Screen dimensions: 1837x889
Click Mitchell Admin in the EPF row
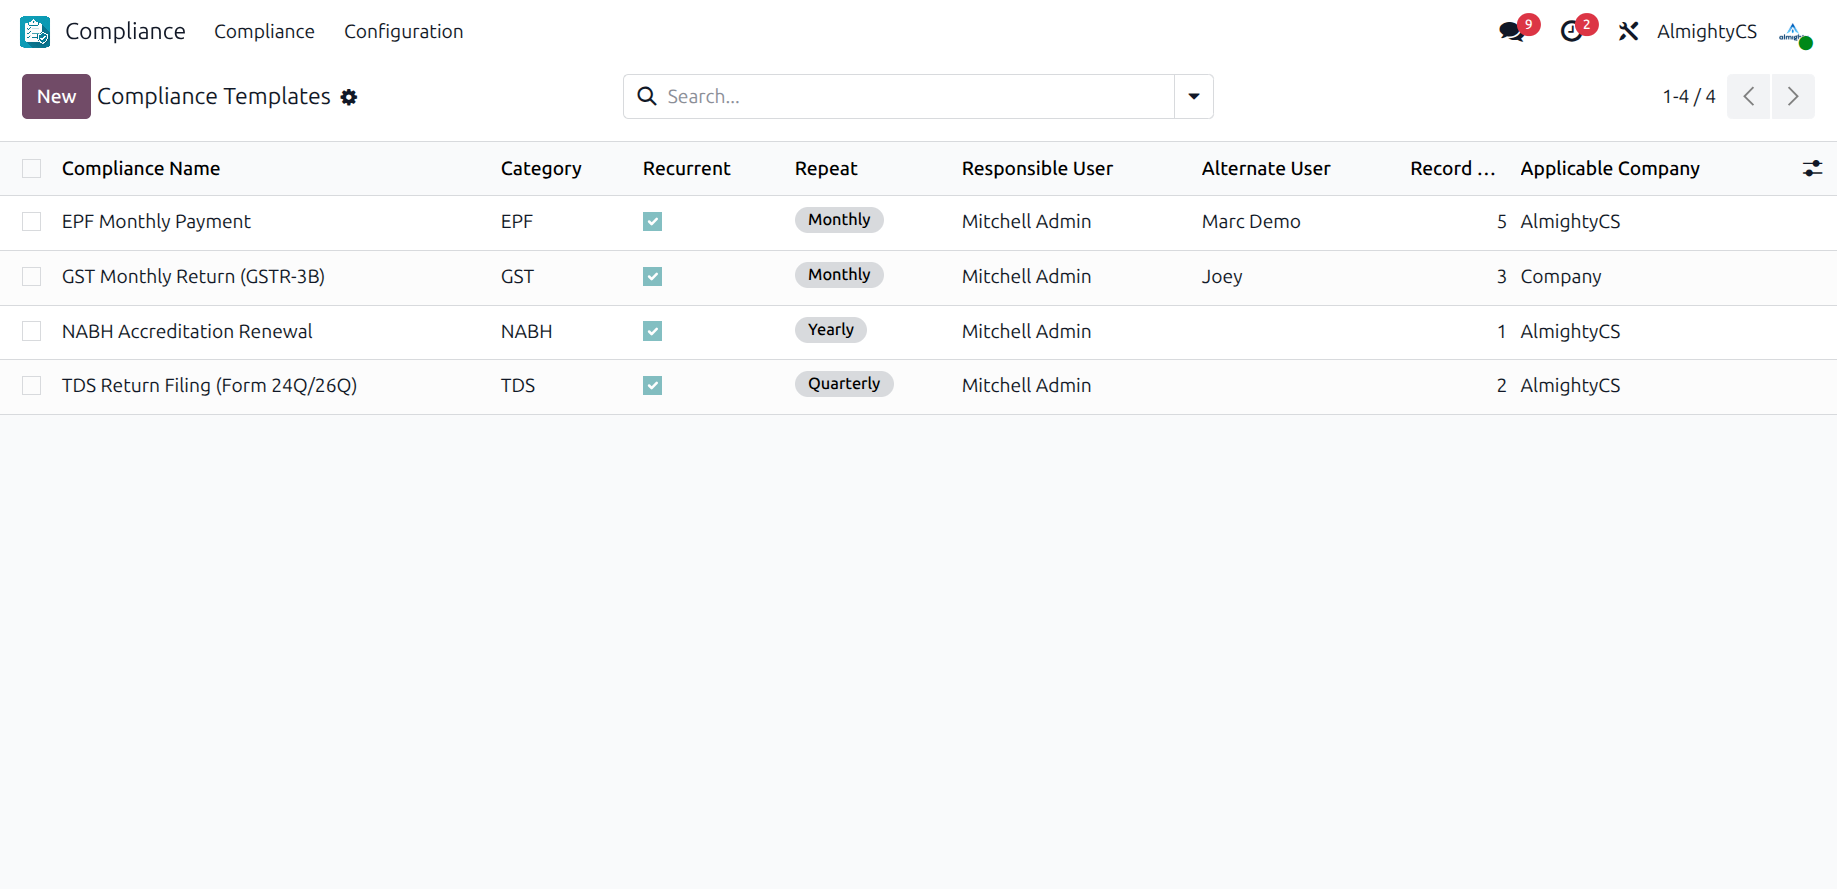click(1026, 222)
